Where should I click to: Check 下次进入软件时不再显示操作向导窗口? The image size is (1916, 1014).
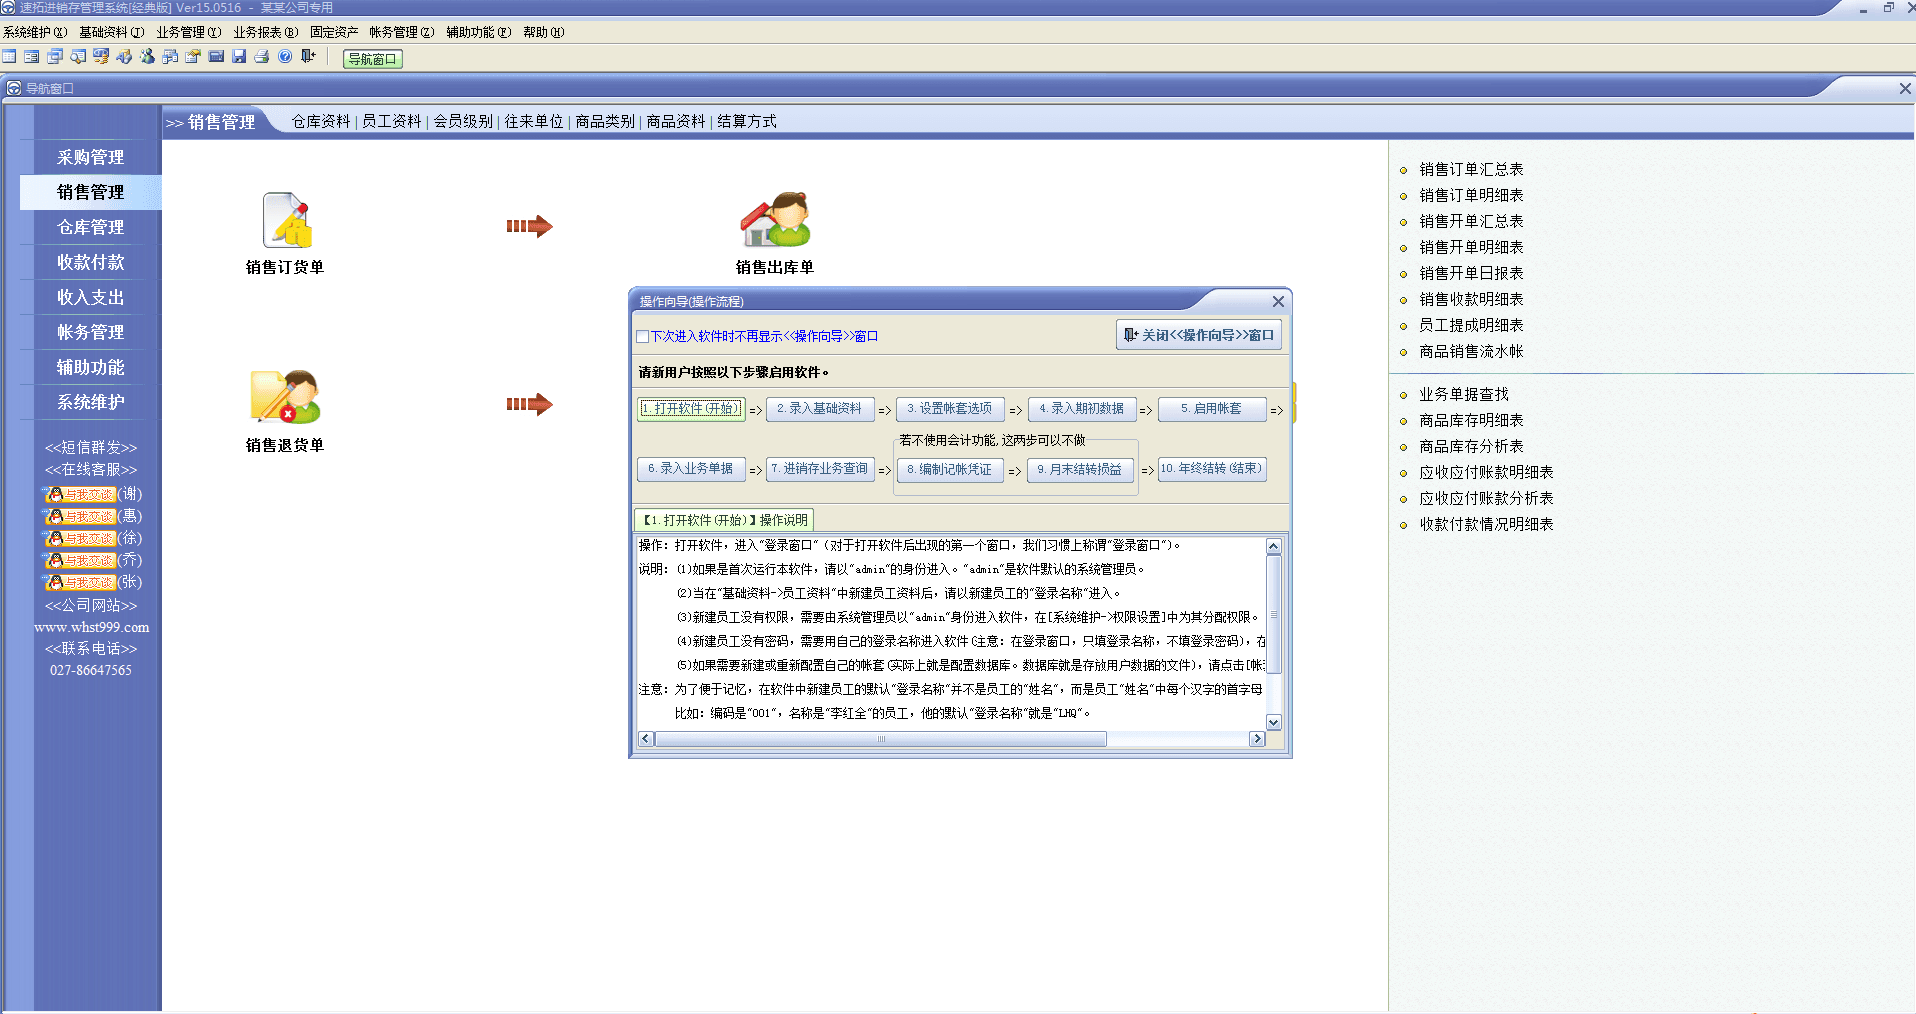(x=643, y=337)
